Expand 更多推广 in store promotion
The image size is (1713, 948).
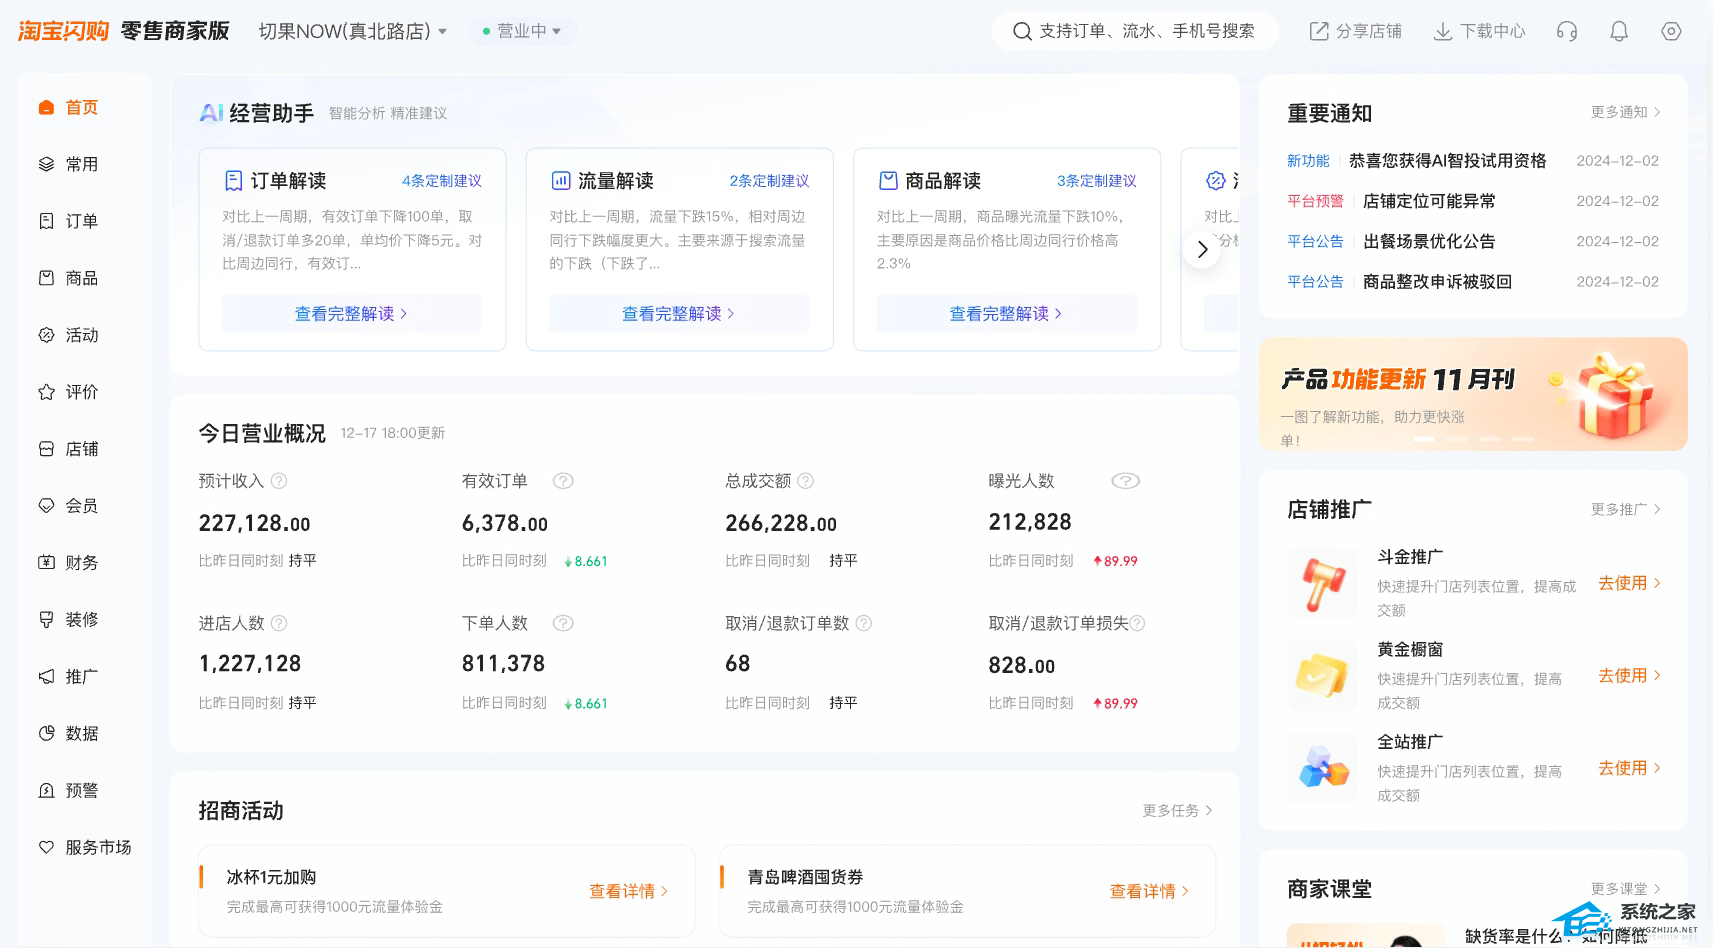click(x=1626, y=509)
